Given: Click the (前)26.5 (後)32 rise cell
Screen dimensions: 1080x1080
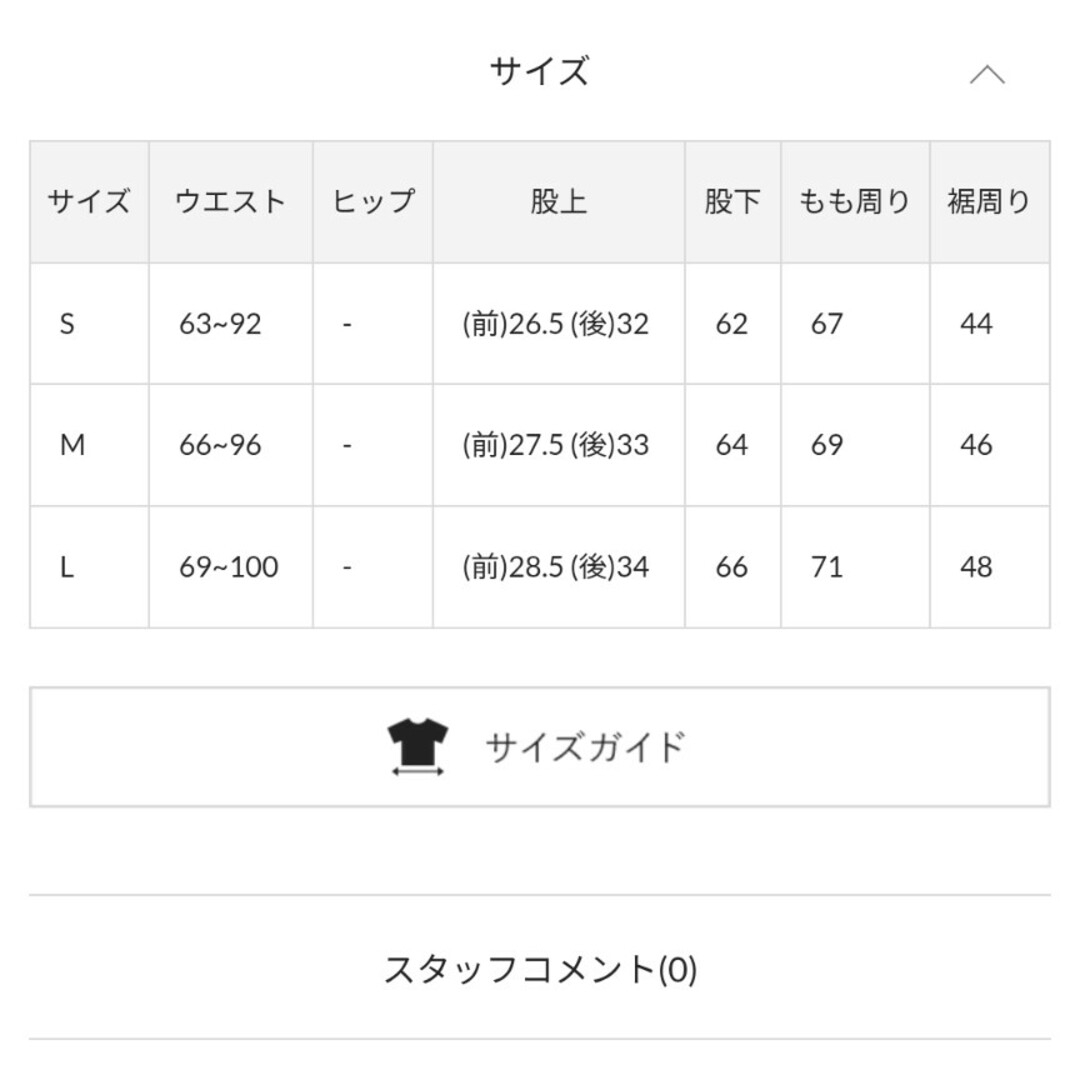Looking at the screenshot, I should pyautogui.click(x=559, y=324).
